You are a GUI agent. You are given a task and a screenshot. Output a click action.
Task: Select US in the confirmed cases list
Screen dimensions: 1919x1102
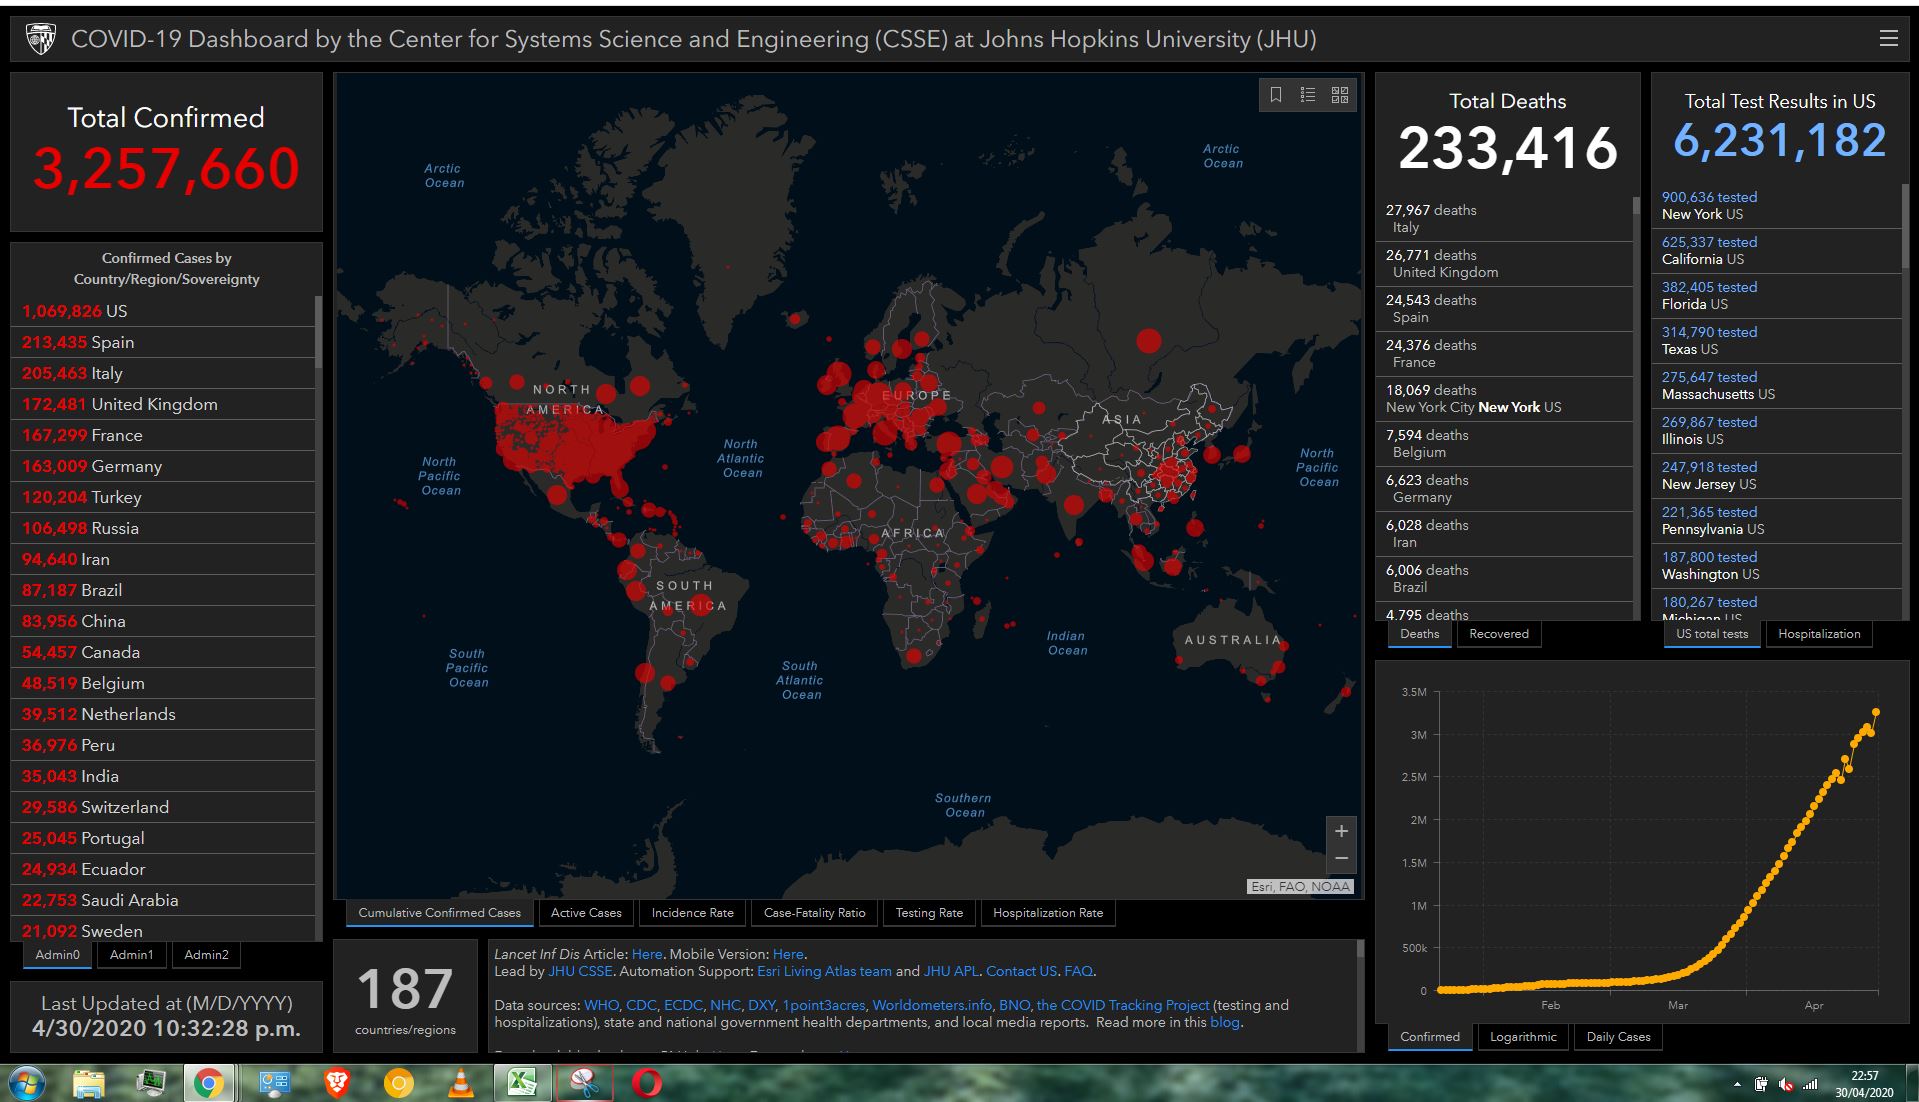point(163,311)
